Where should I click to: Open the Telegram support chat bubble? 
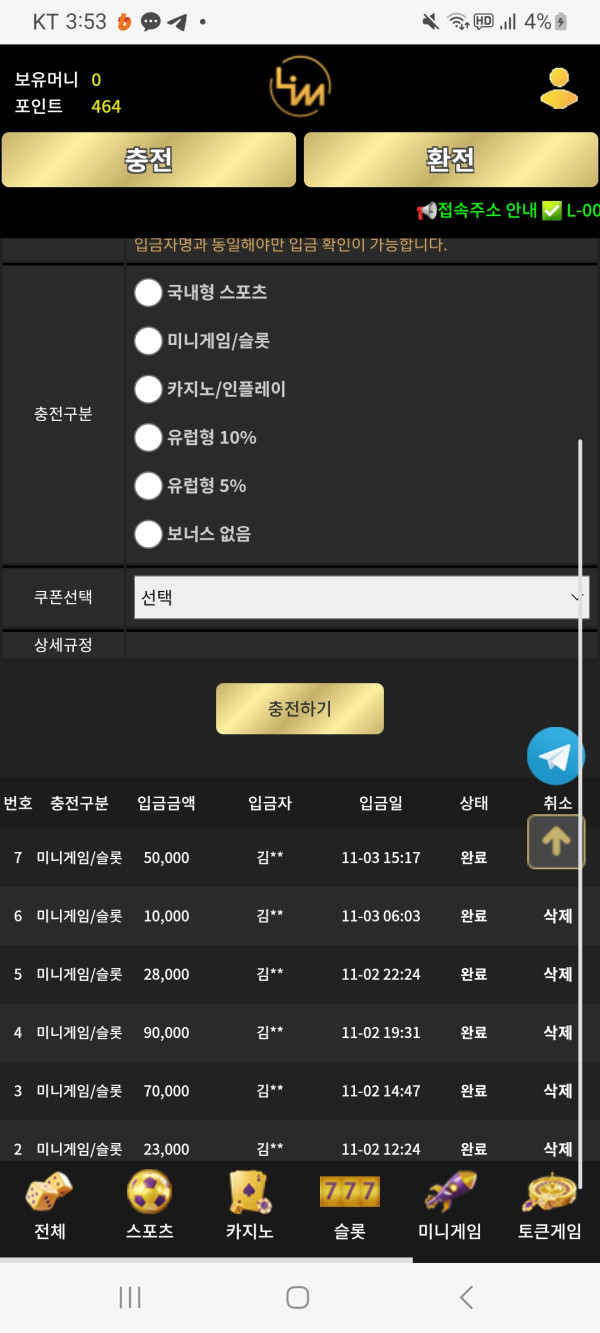(x=556, y=756)
